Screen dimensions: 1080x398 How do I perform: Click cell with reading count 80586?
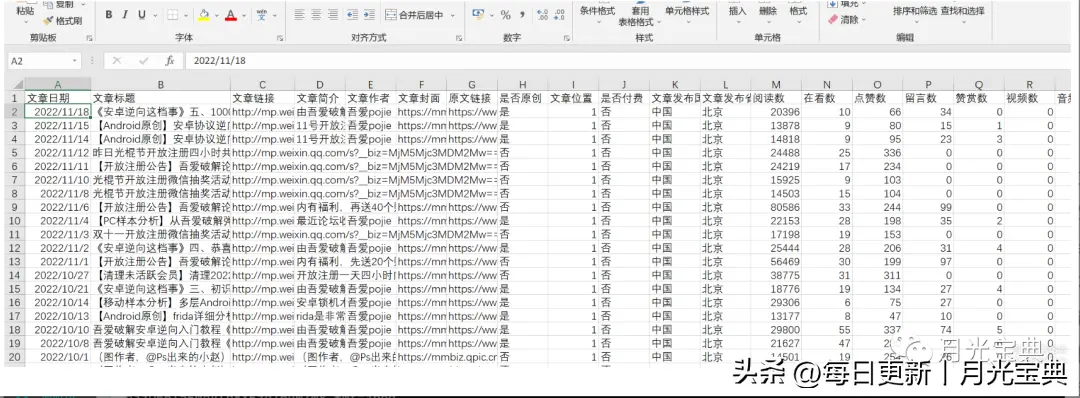coord(777,207)
